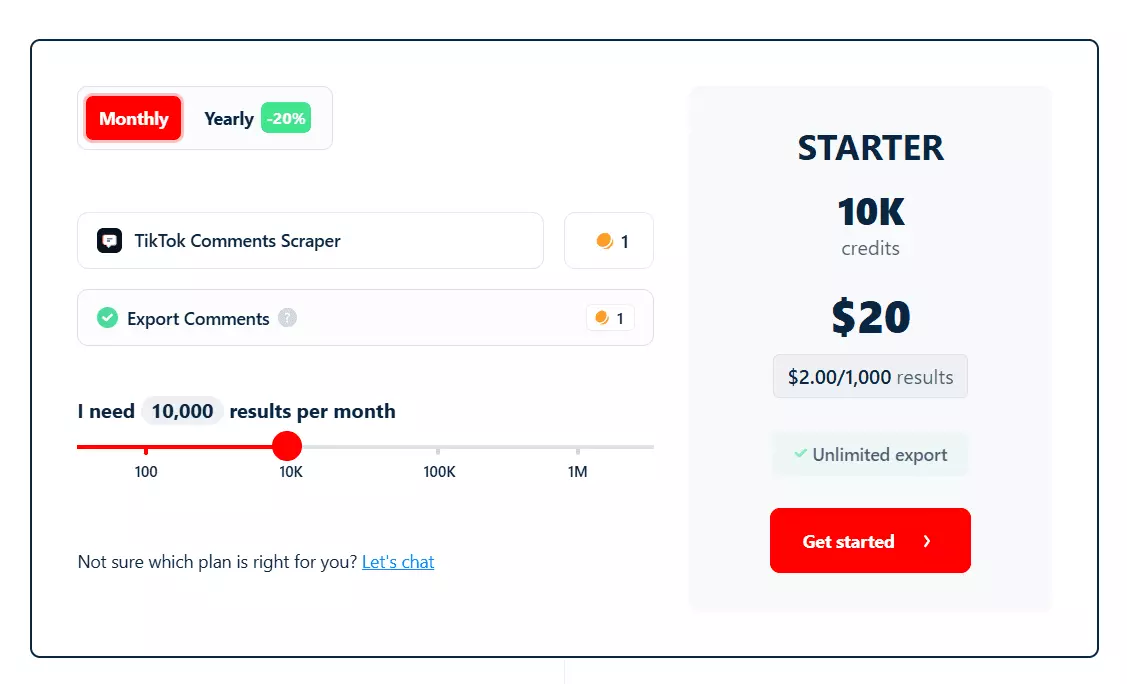Click the Get started button
Viewport: 1127px width, 684px height.
pyautogui.click(x=869, y=540)
